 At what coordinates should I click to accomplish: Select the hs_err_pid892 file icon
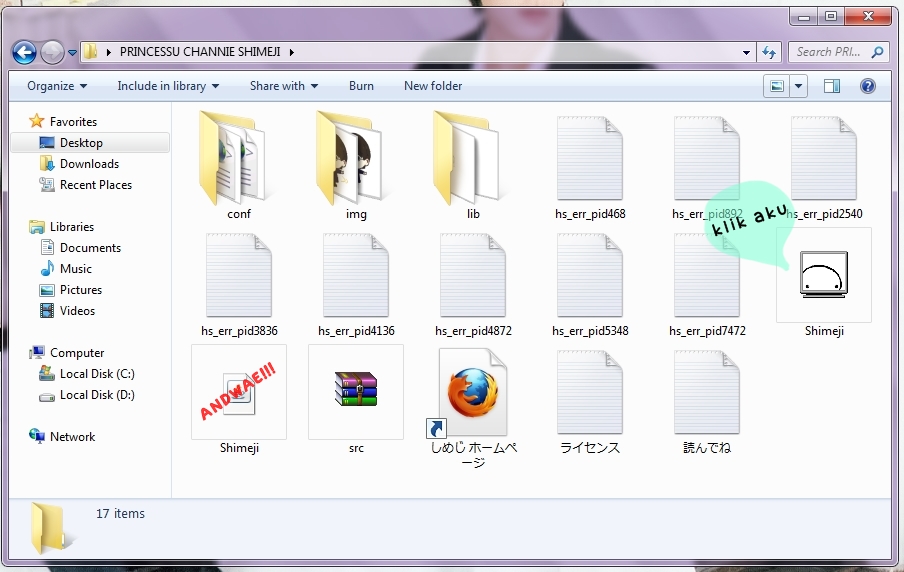(707, 158)
